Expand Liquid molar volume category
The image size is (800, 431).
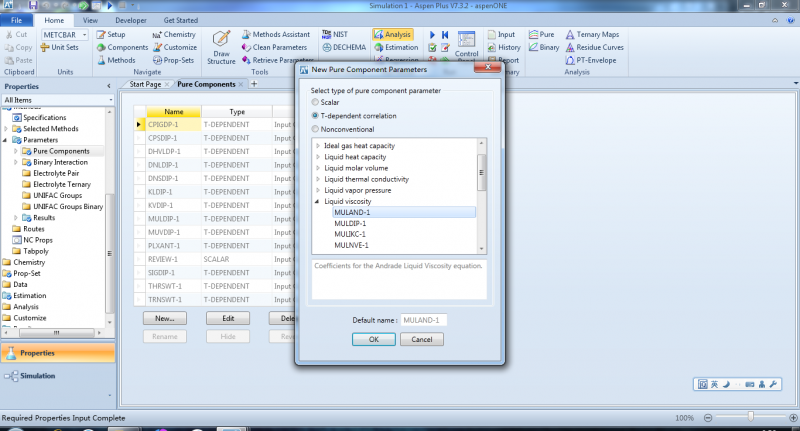[x=318, y=168]
